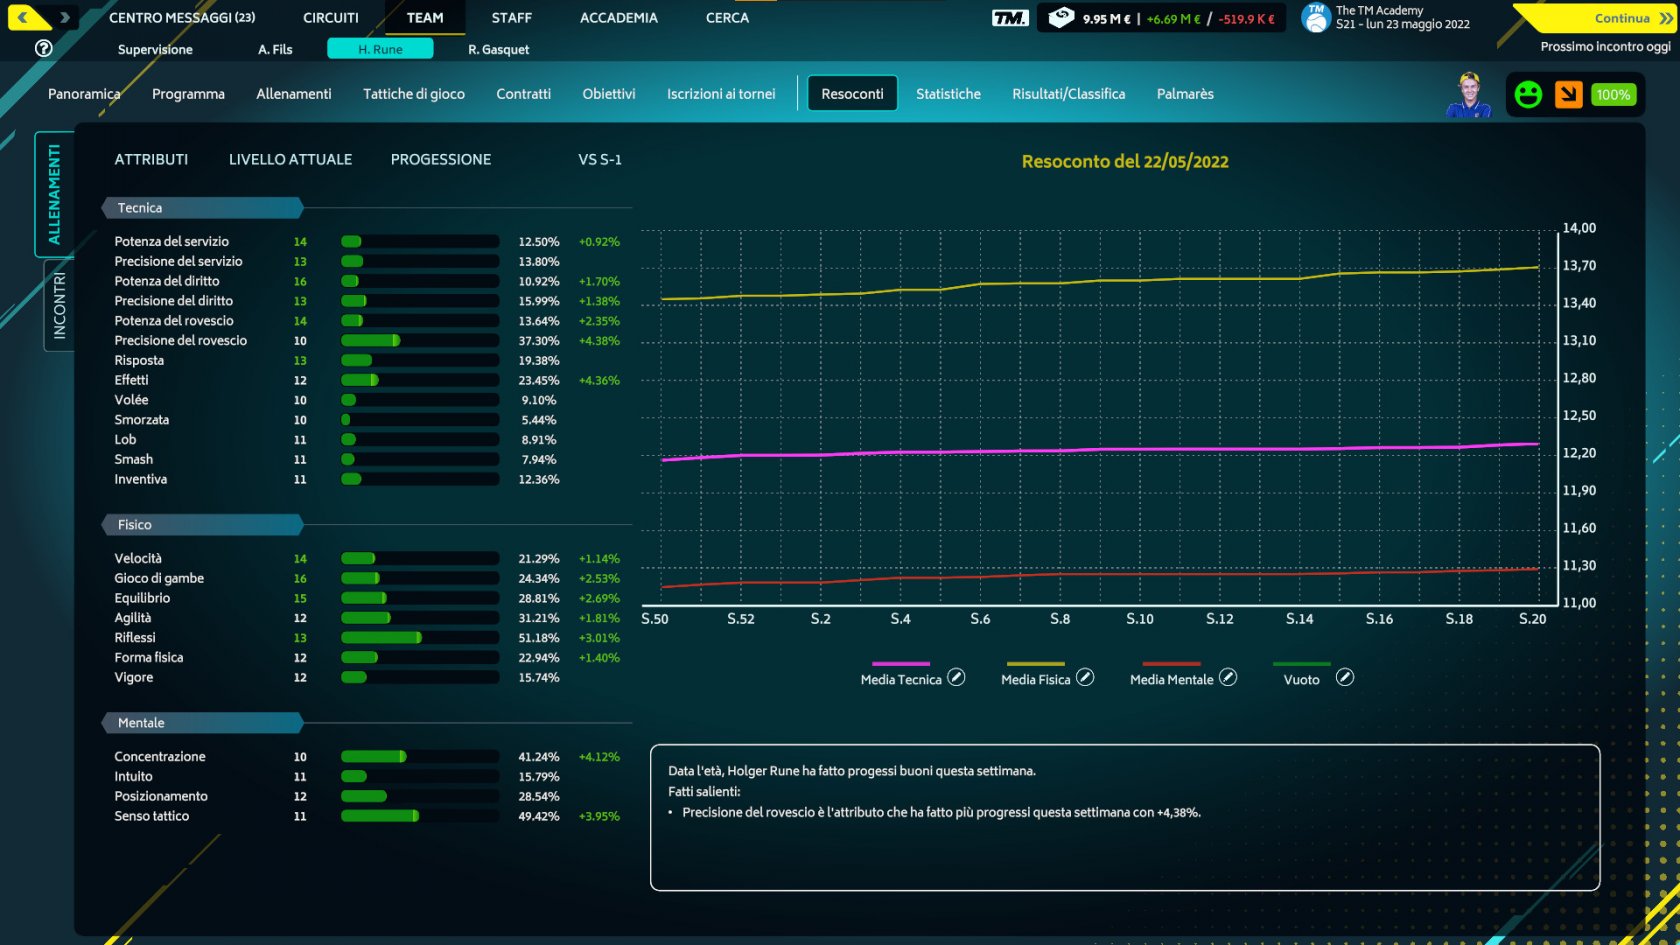
Task: Edit the Media Fisica graph line
Action: tap(1085, 678)
